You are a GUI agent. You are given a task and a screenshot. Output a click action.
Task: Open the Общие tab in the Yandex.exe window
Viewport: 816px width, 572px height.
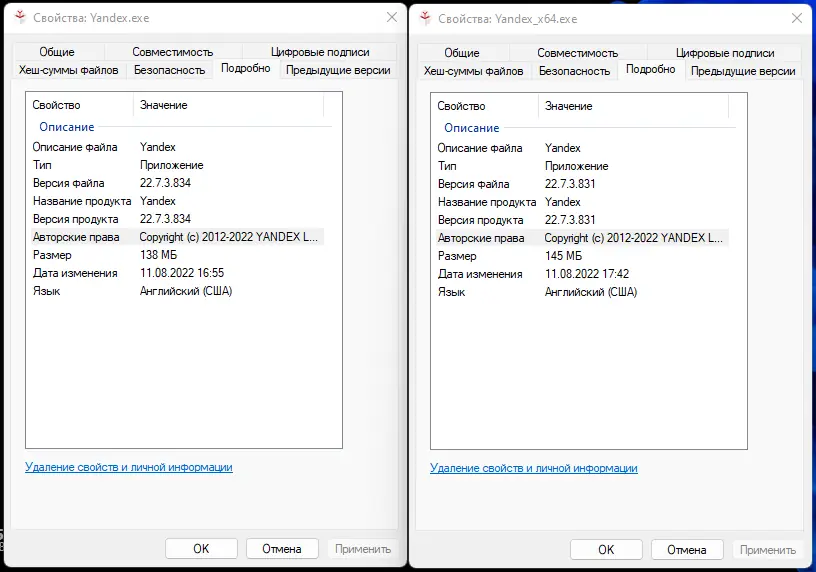coord(57,52)
